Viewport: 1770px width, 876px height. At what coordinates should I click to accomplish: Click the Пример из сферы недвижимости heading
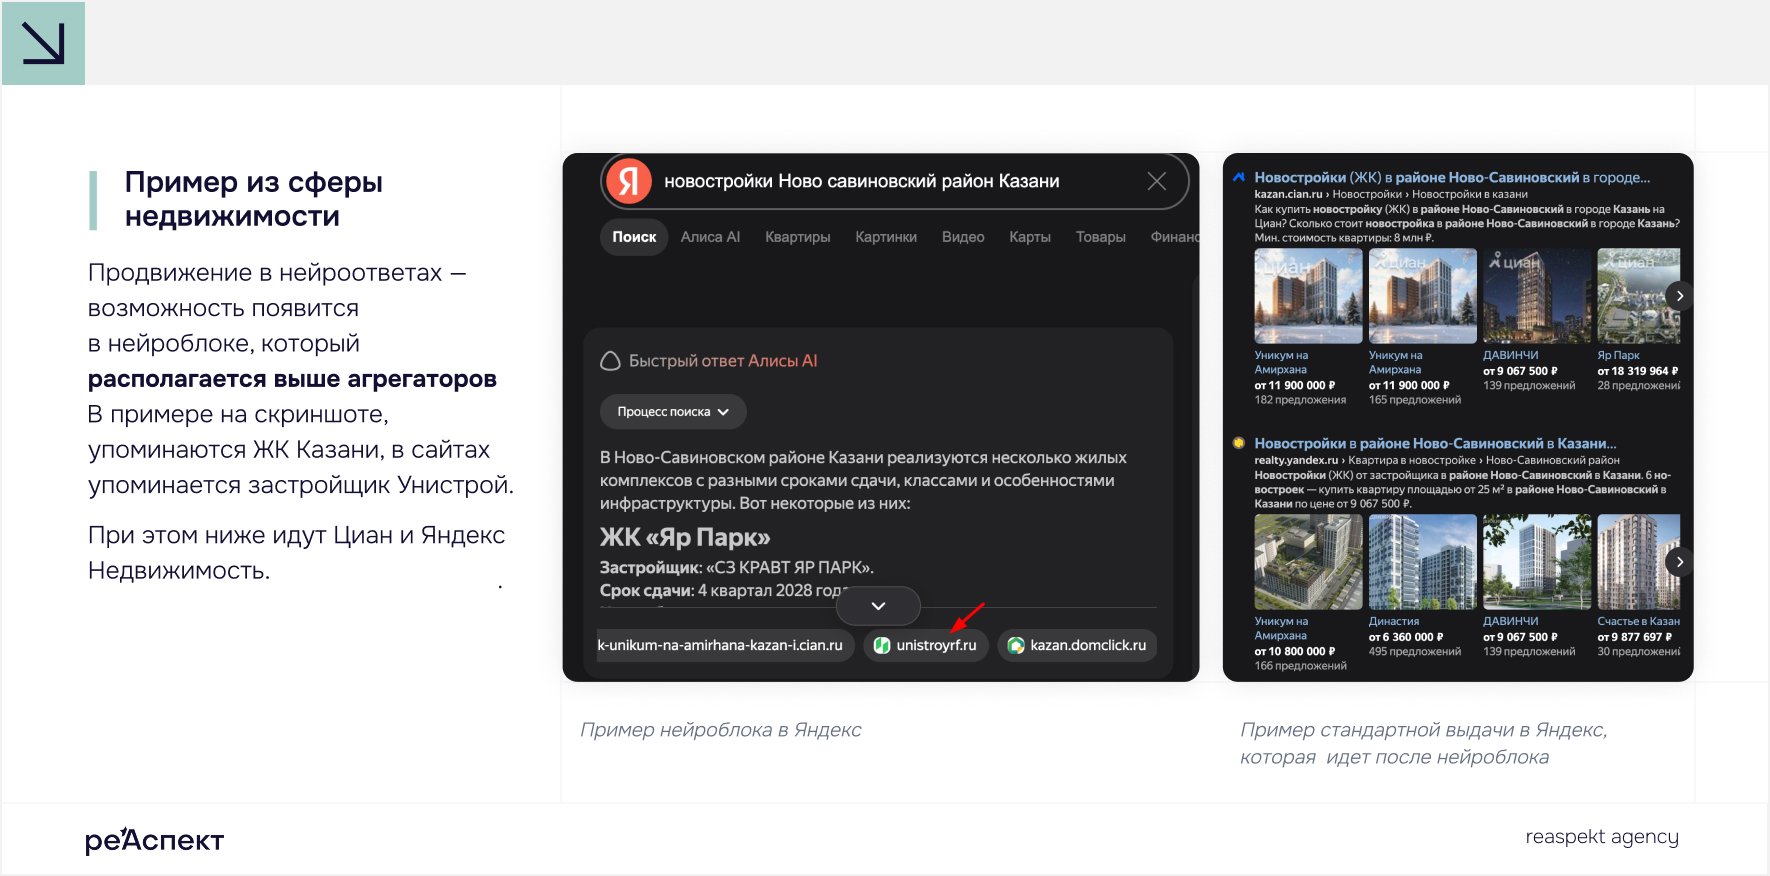tap(254, 199)
